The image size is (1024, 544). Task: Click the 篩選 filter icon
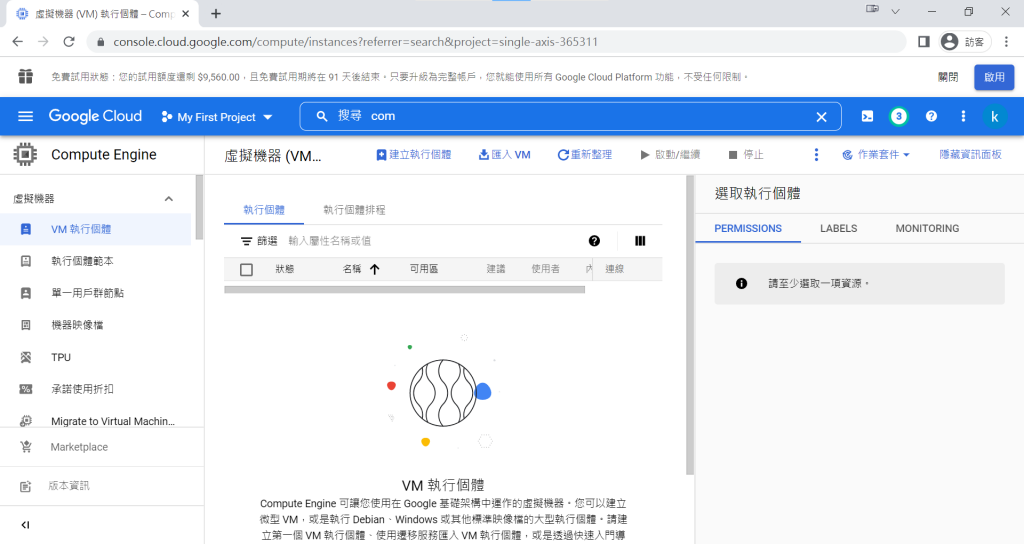pyautogui.click(x=246, y=241)
